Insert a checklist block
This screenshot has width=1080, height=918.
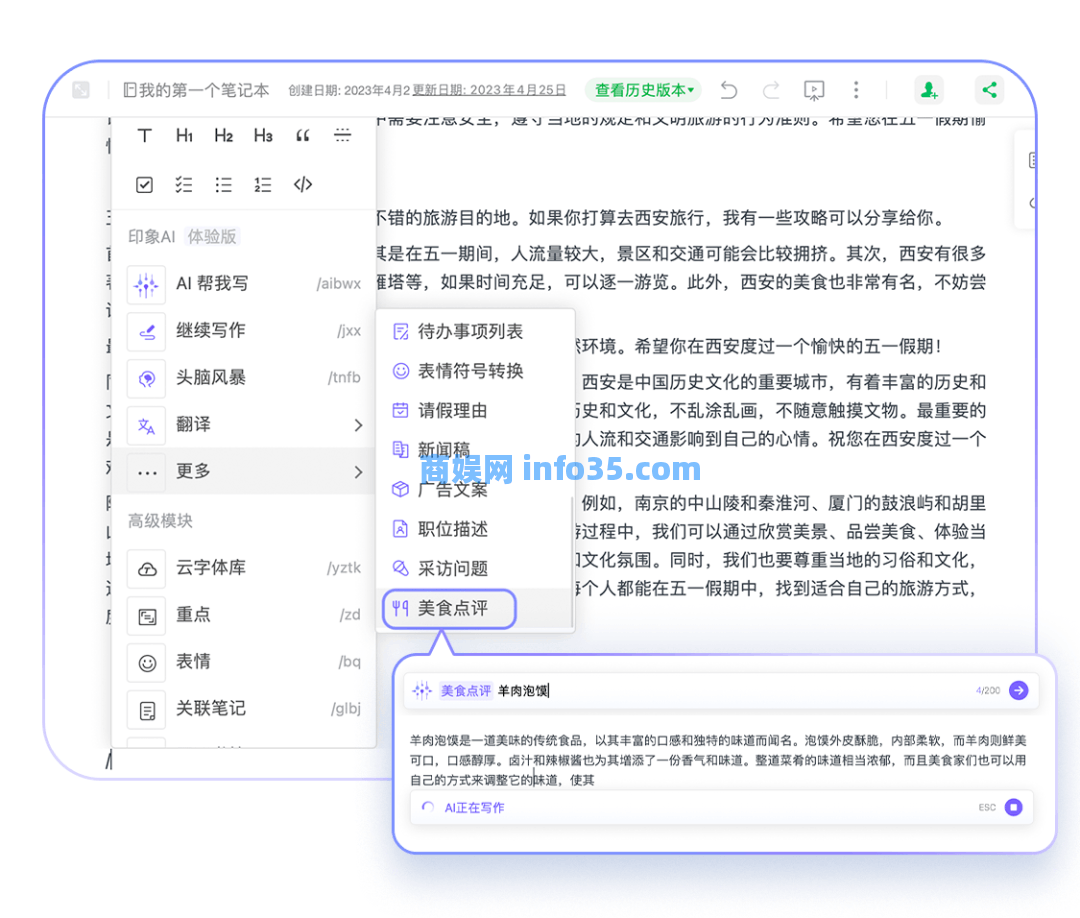(184, 184)
